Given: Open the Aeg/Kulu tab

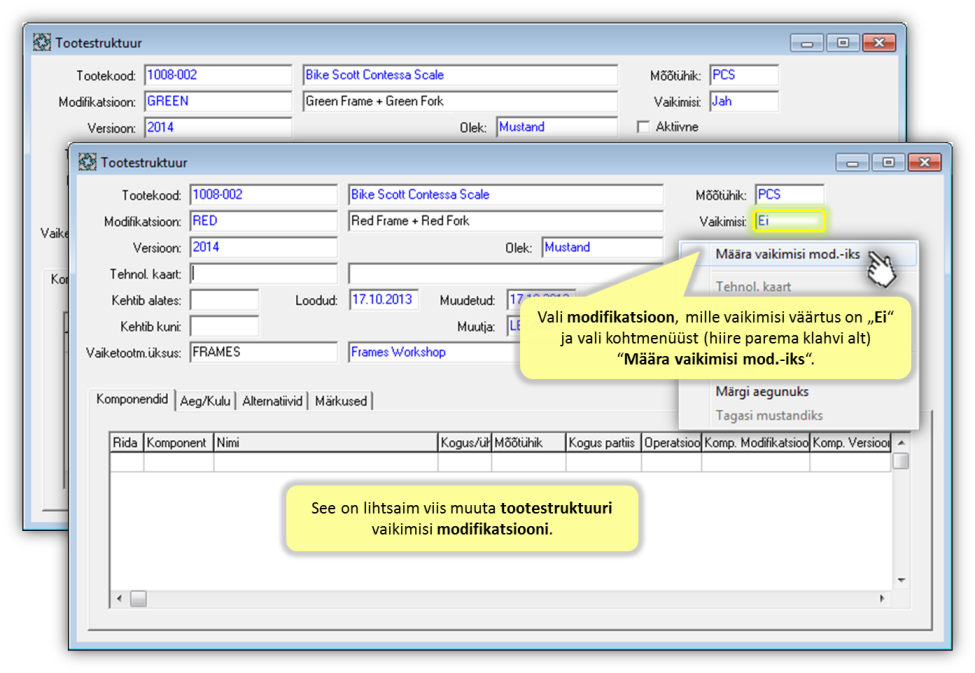Looking at the screenshot, I should [x=205, y=401].
